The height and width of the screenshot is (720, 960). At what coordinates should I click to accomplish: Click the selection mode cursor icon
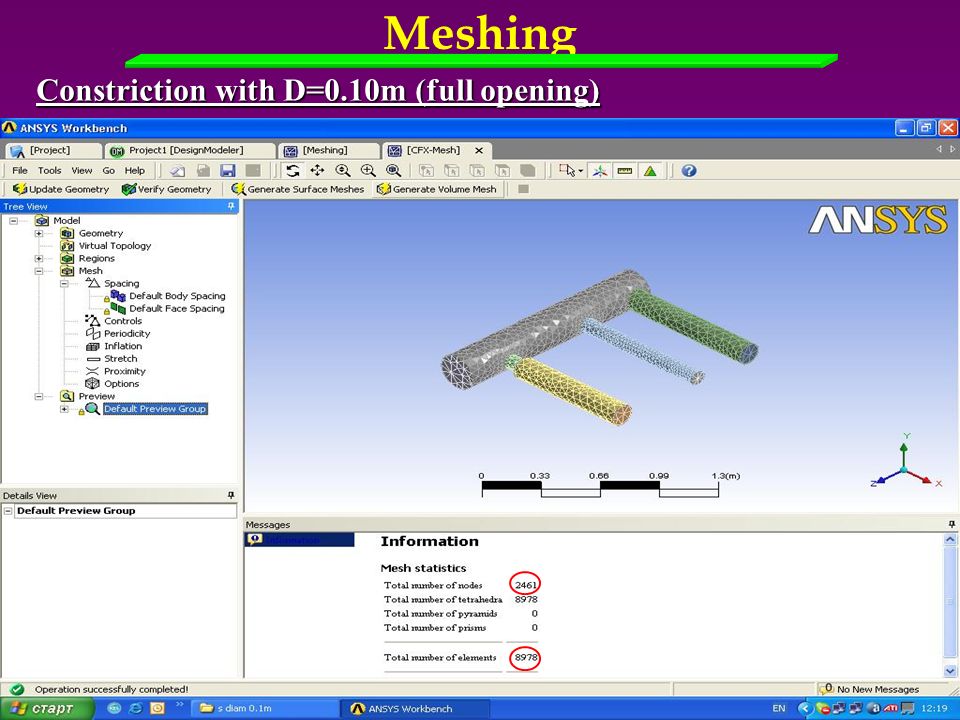pos(567,171)
